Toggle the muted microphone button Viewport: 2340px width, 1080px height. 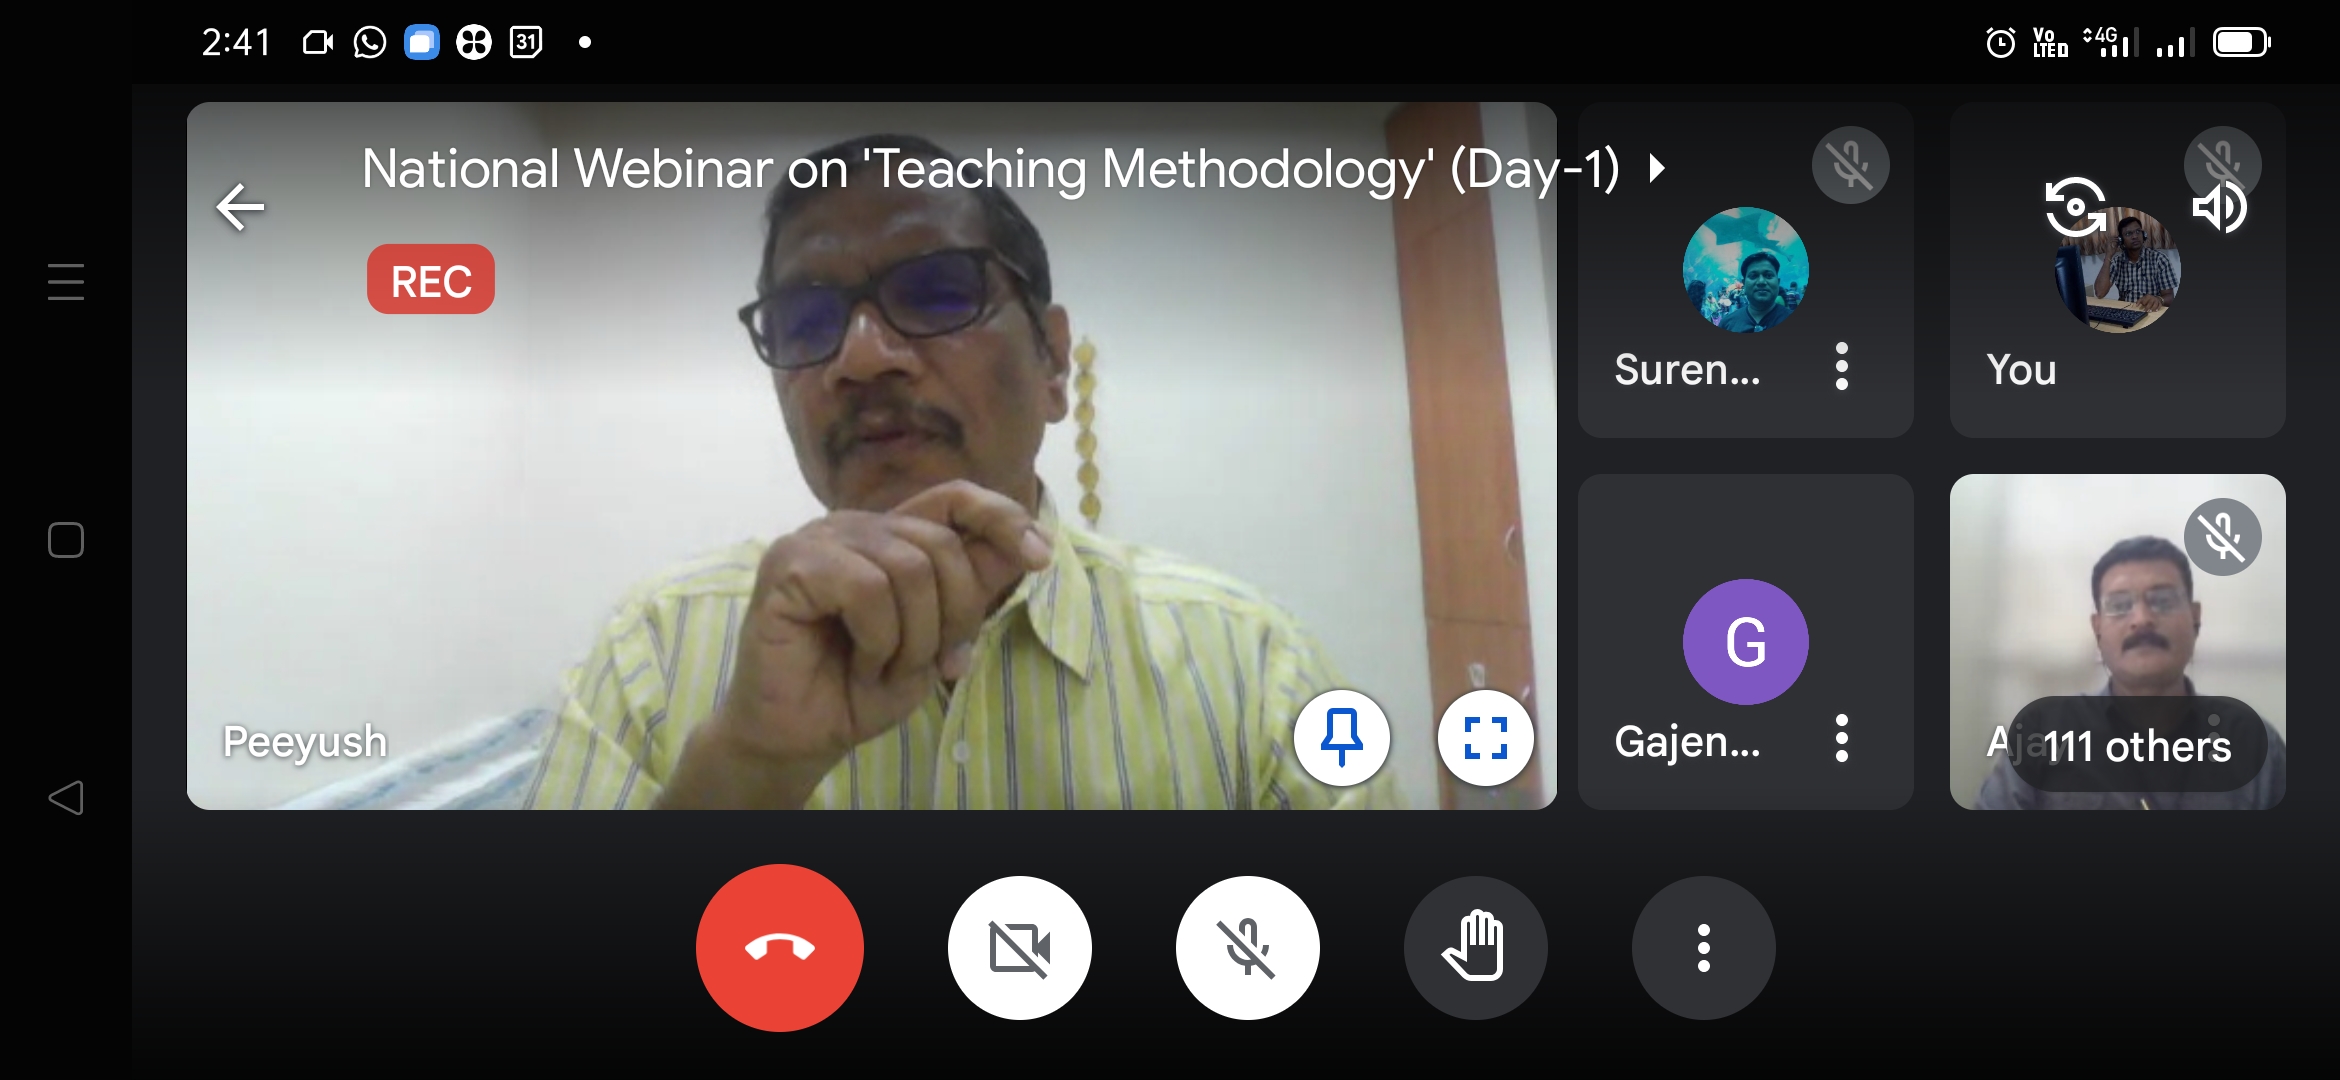coord(1247,947)
